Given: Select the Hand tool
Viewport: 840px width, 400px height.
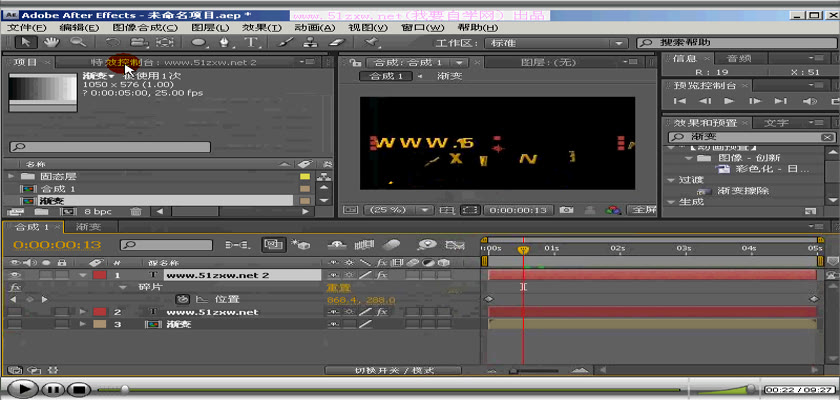Looking at the screenshot, I should (x=51, y=42).
